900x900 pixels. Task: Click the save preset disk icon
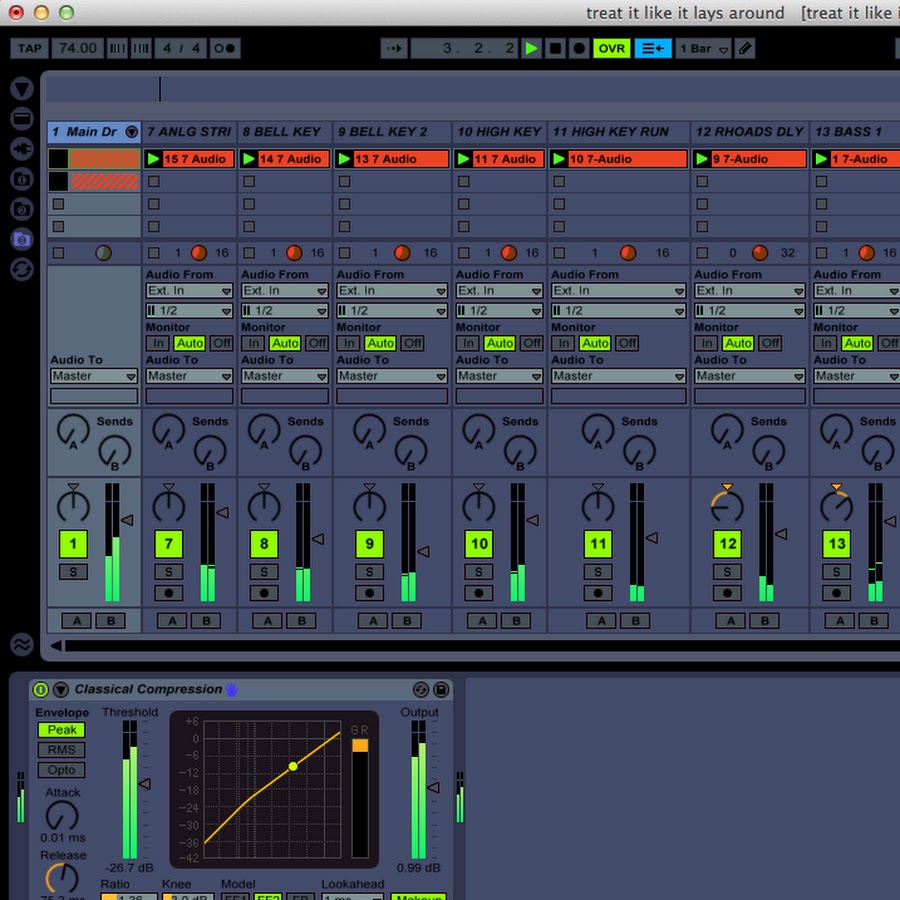coord(441,689)
